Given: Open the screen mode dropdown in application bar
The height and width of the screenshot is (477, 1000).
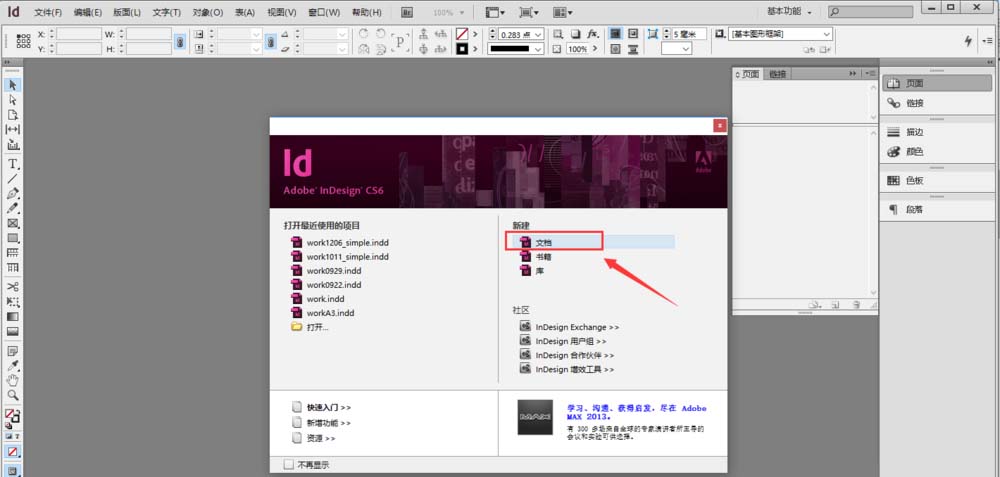Looking at the screenshot, I should (529, 12).
